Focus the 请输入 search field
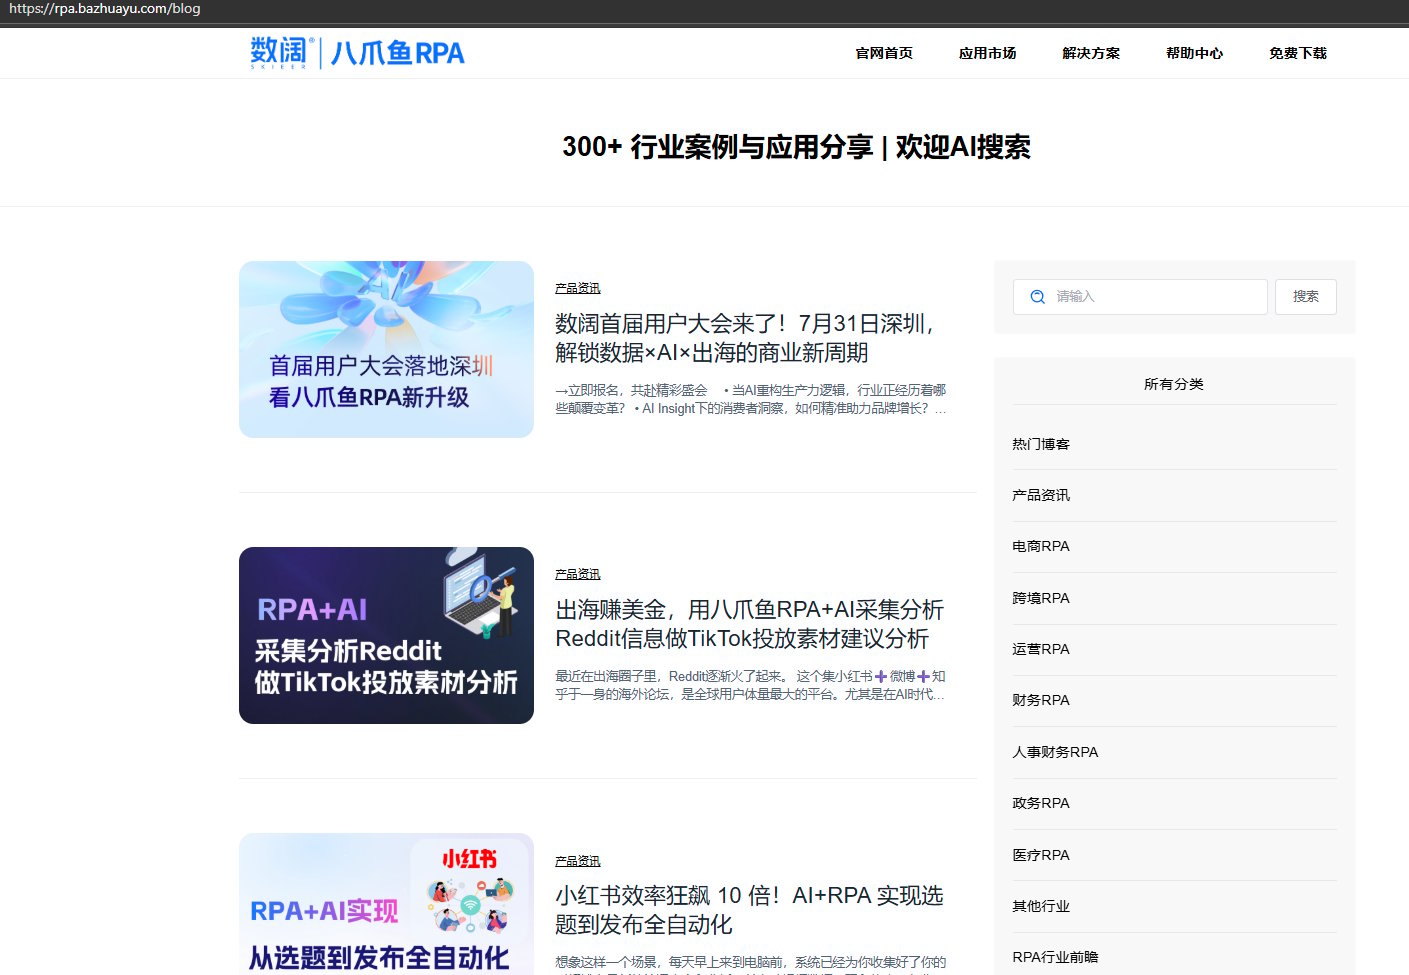The width and height of the screenshot is (1409, 975). 1140,297
